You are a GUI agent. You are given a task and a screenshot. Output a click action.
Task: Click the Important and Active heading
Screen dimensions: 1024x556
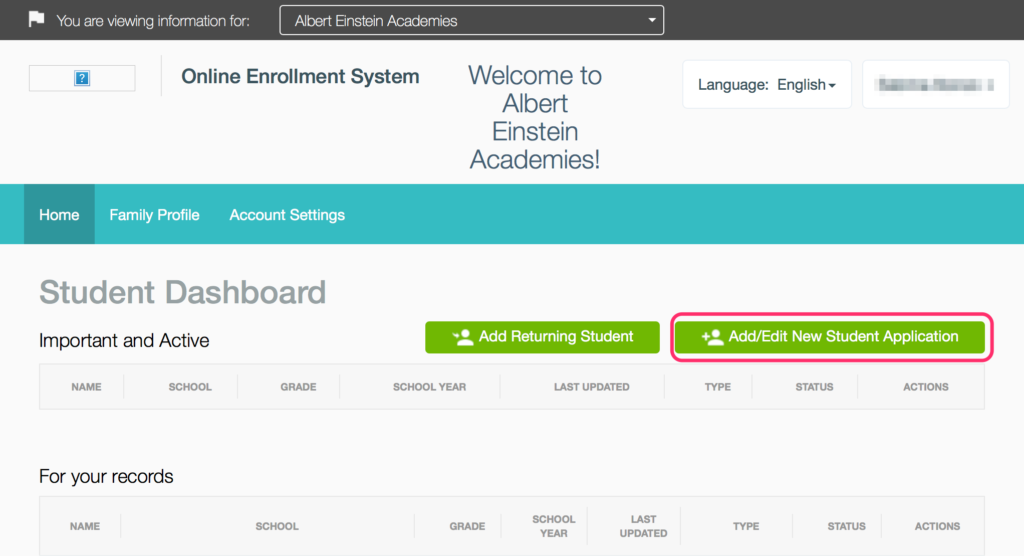(x=124, y=340)
